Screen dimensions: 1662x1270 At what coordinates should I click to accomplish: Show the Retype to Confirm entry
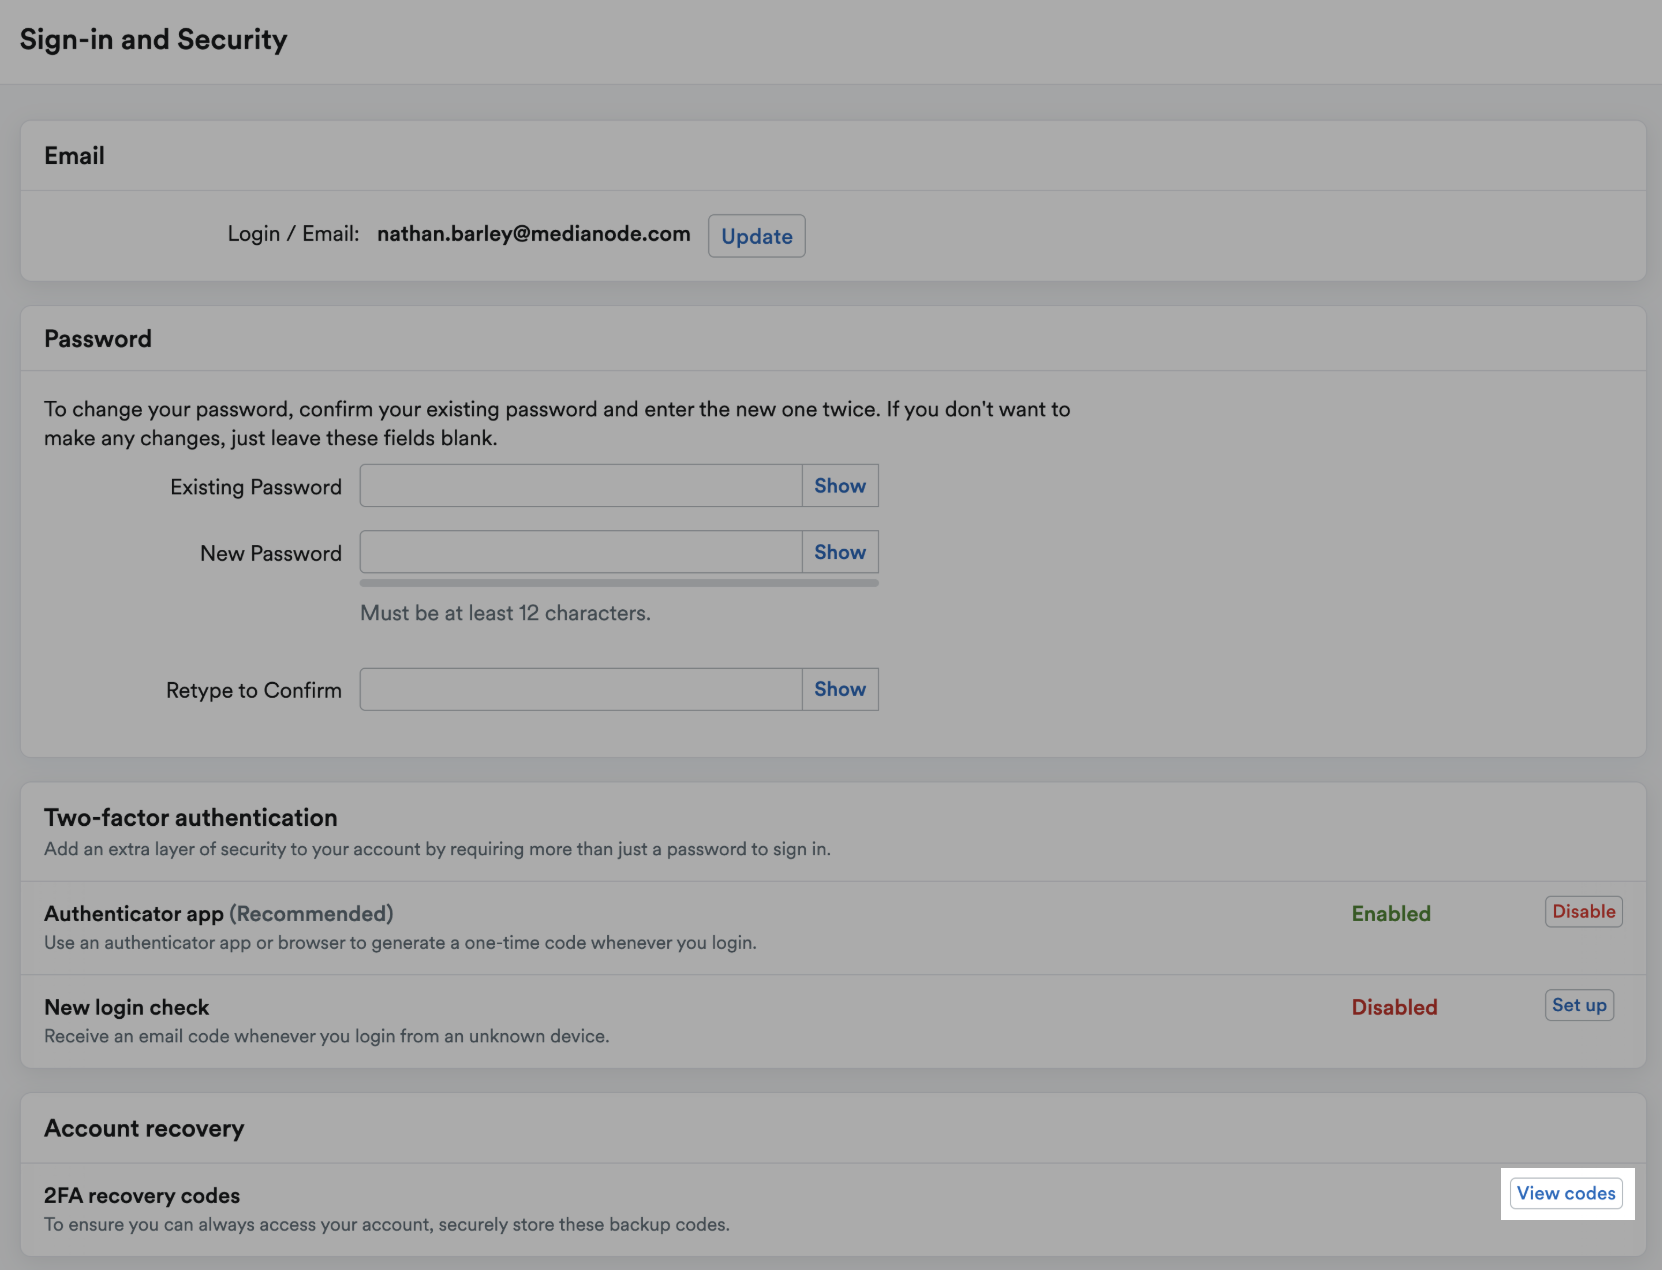point(839,688)
